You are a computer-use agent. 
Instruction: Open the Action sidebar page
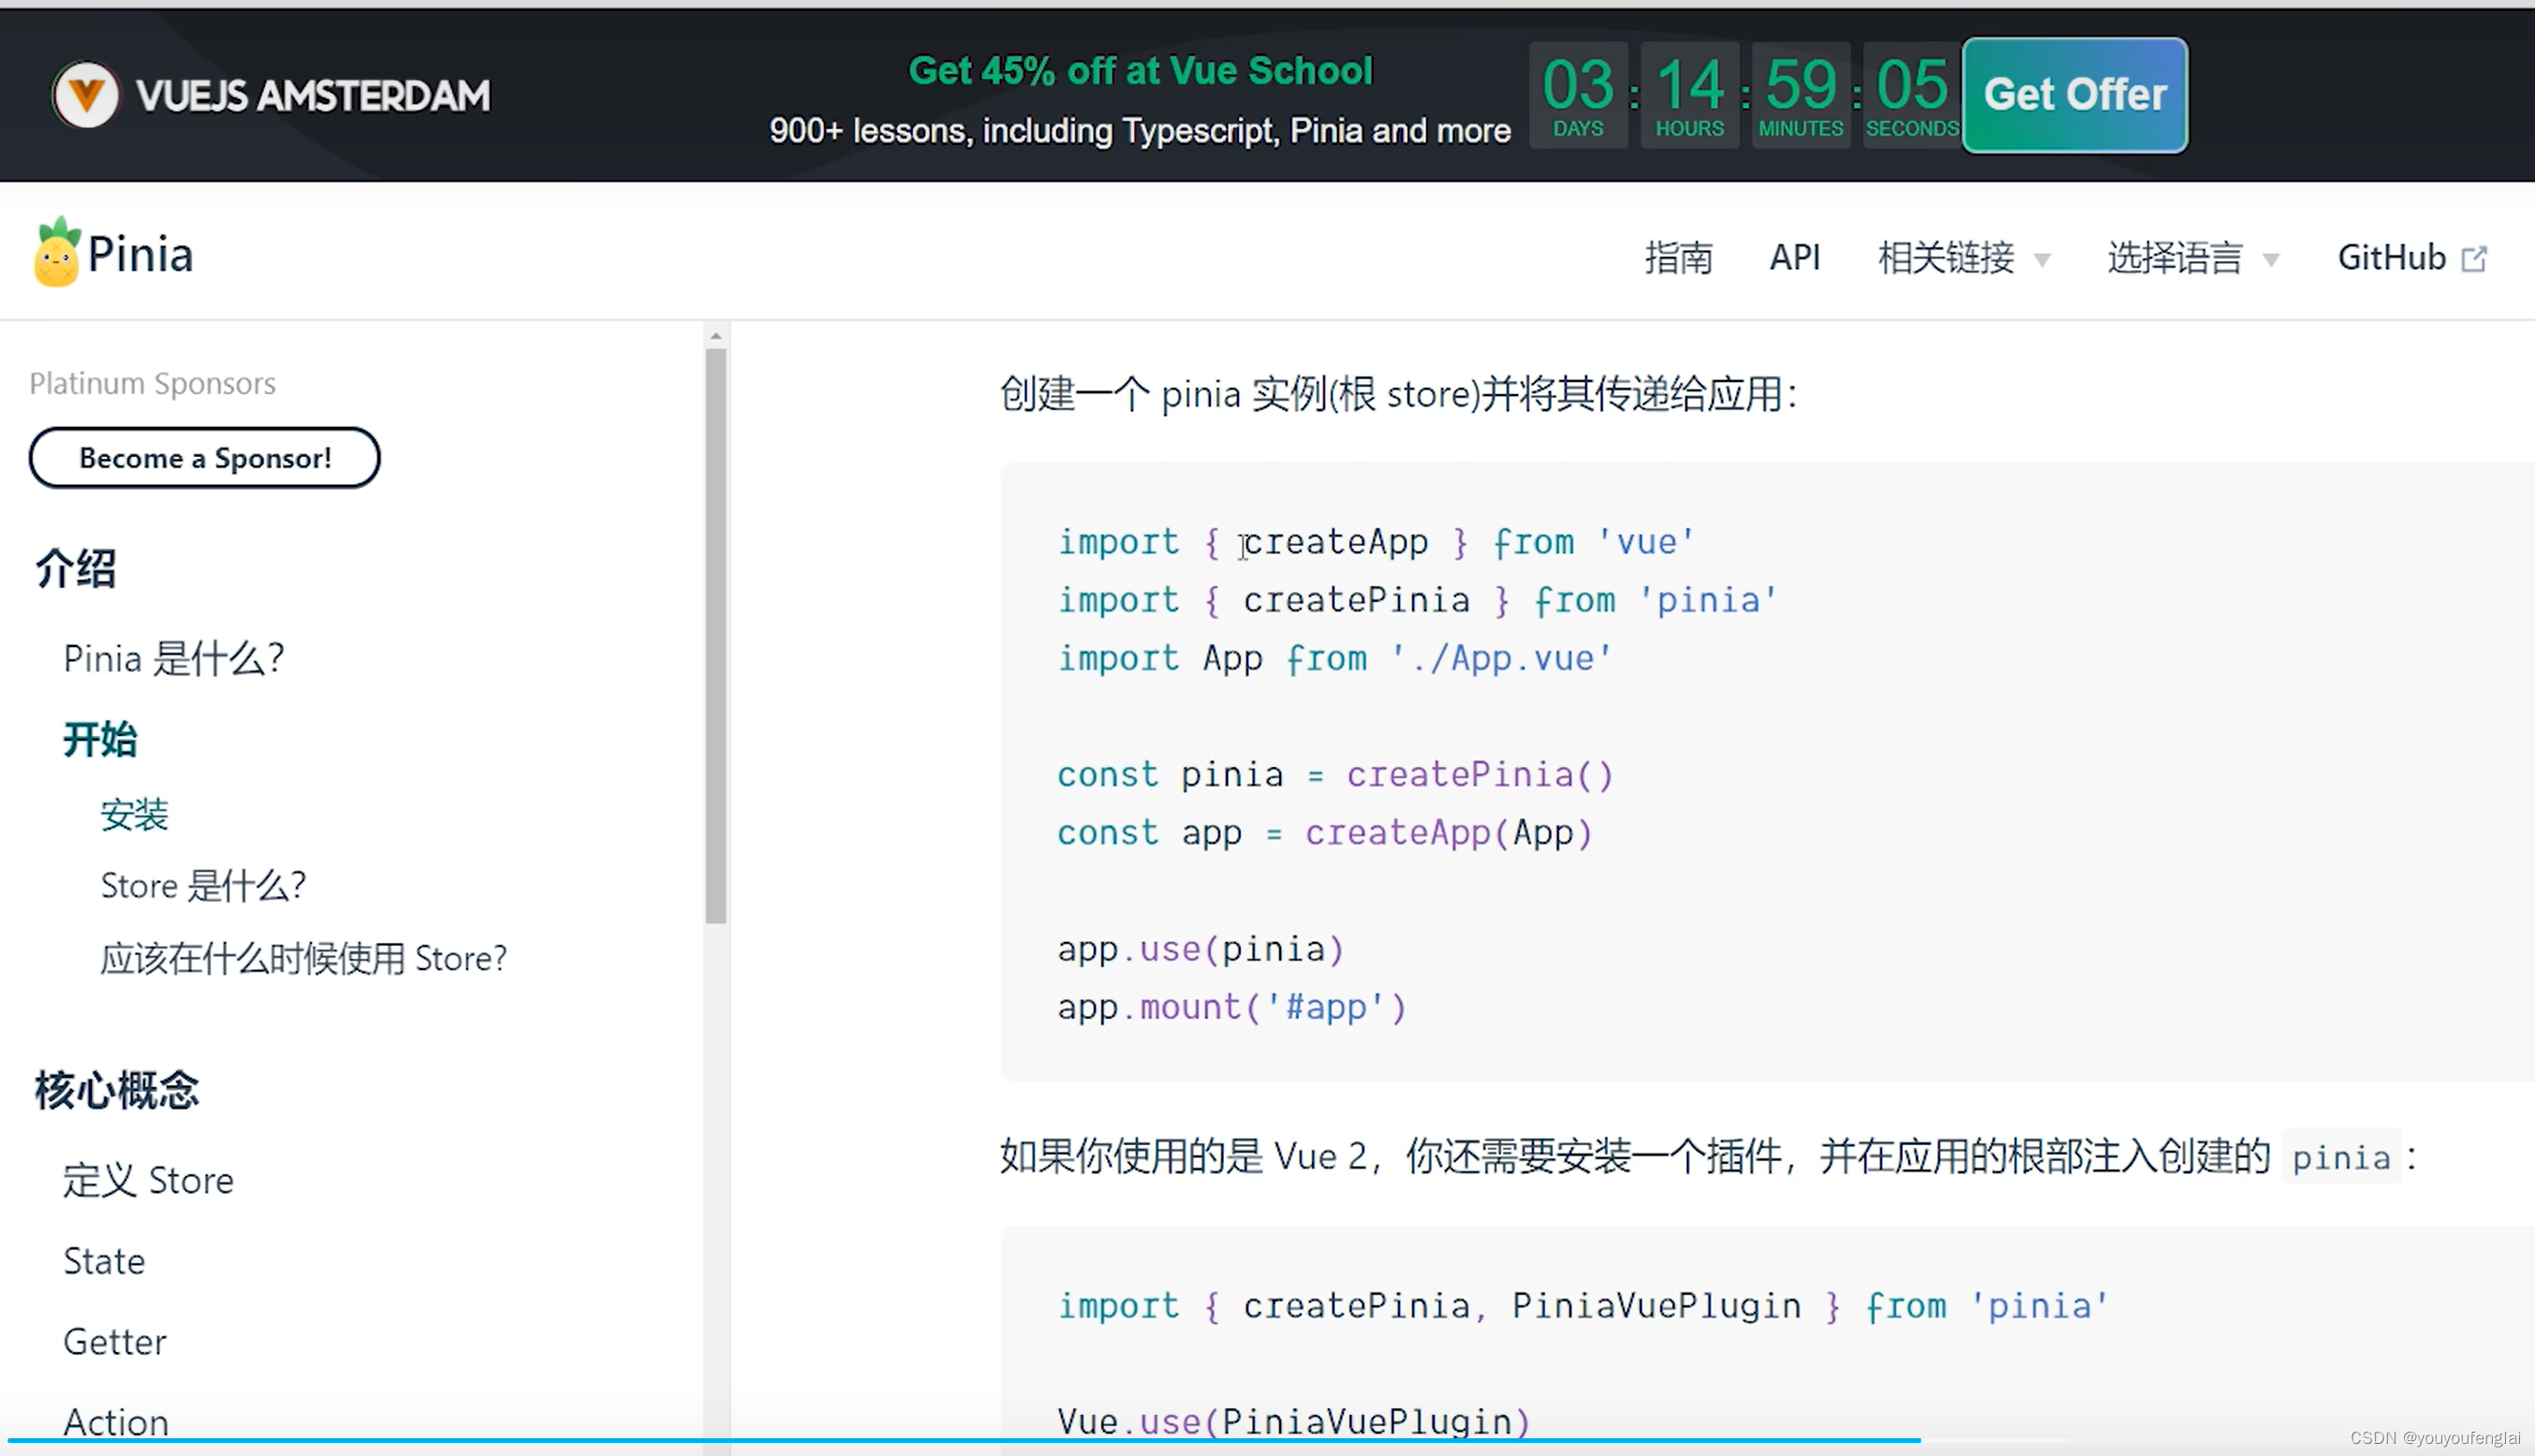tap(116, 1422)
